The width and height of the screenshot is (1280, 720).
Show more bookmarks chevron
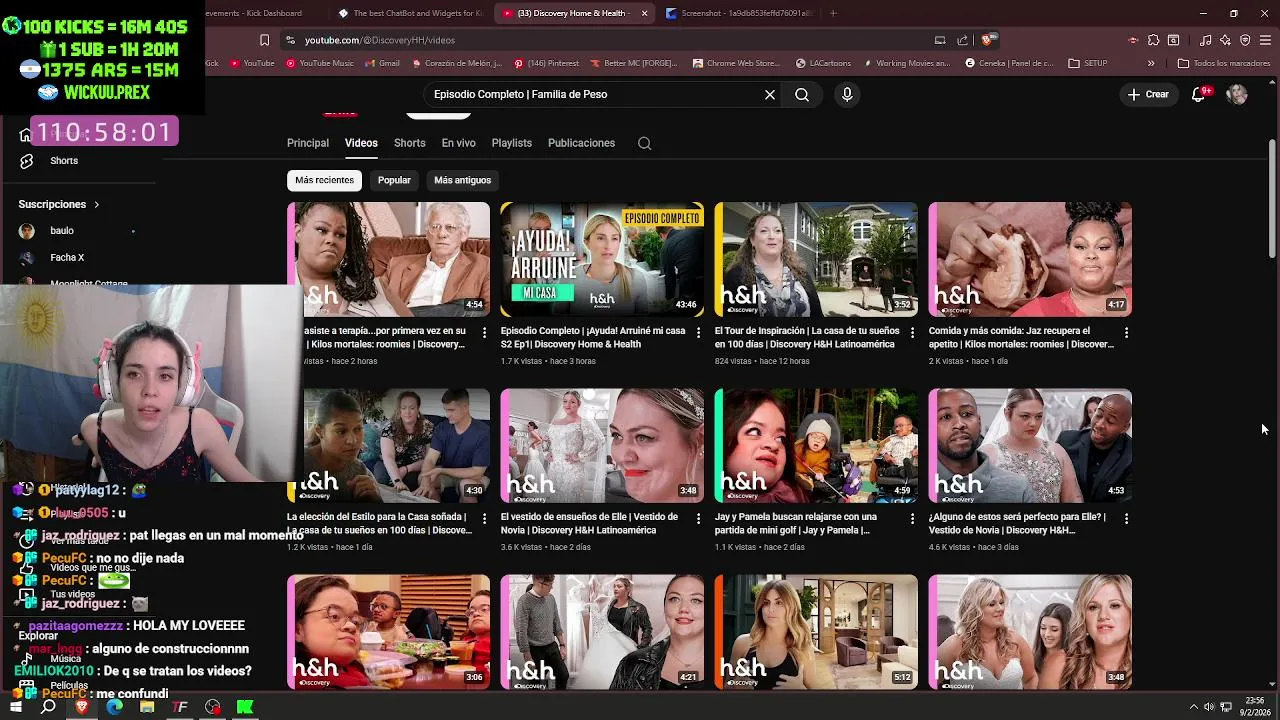(x=1151, y=63)
